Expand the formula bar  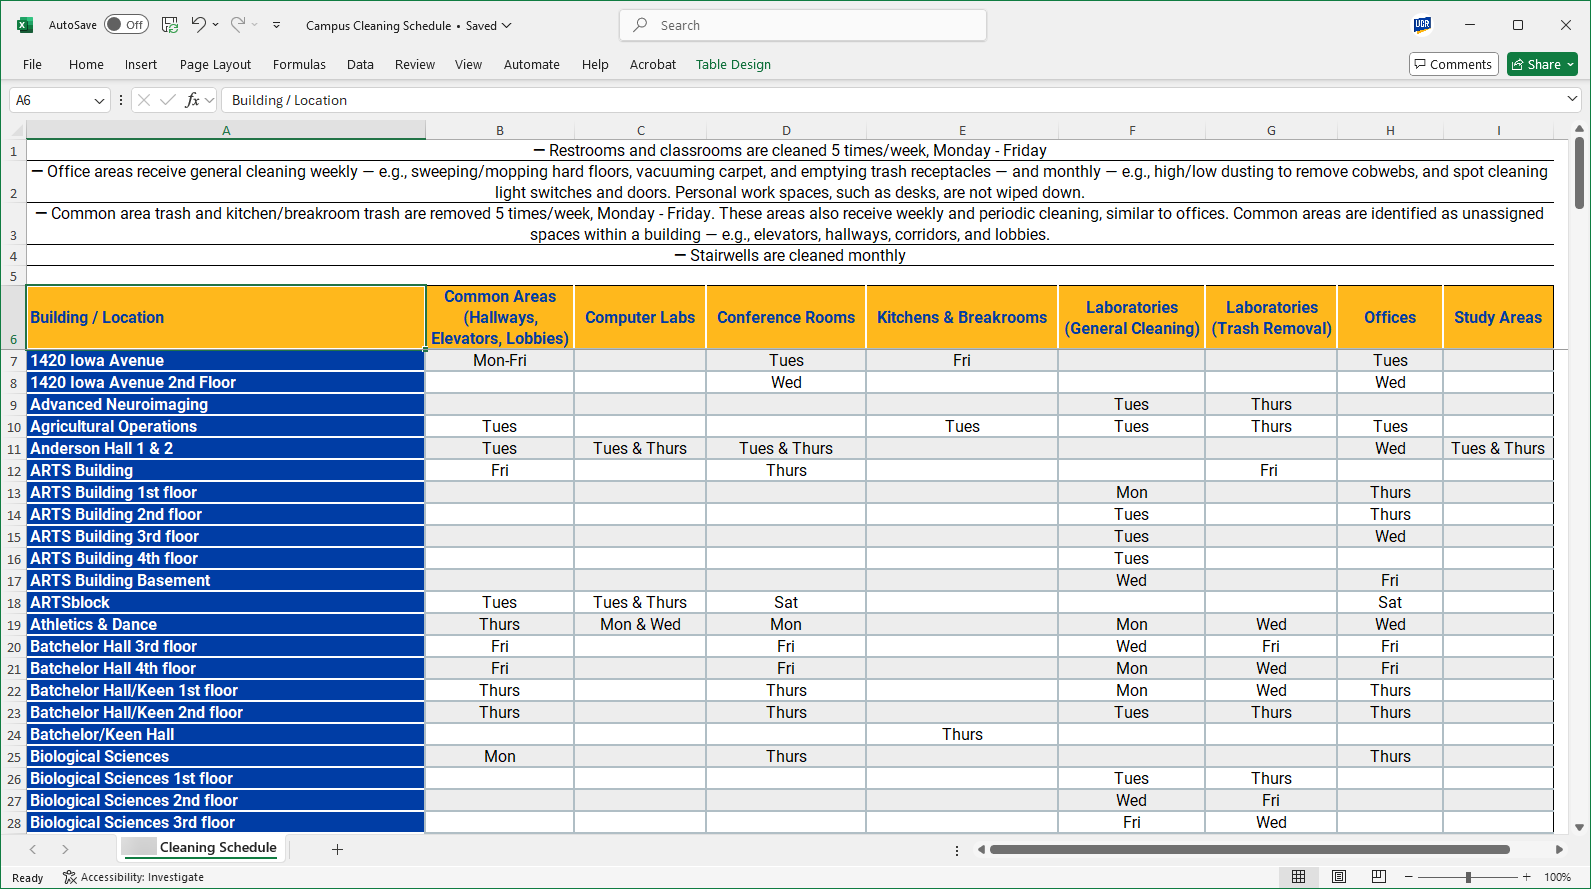(x=1572, y=99)
